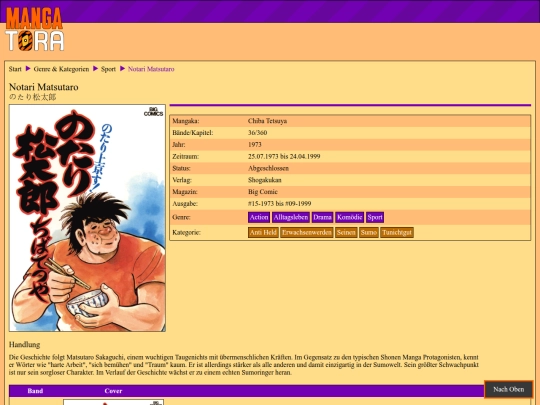Screen dimensions: 540x405
Task: Click the Mangaka: row label
Action: 186,121
